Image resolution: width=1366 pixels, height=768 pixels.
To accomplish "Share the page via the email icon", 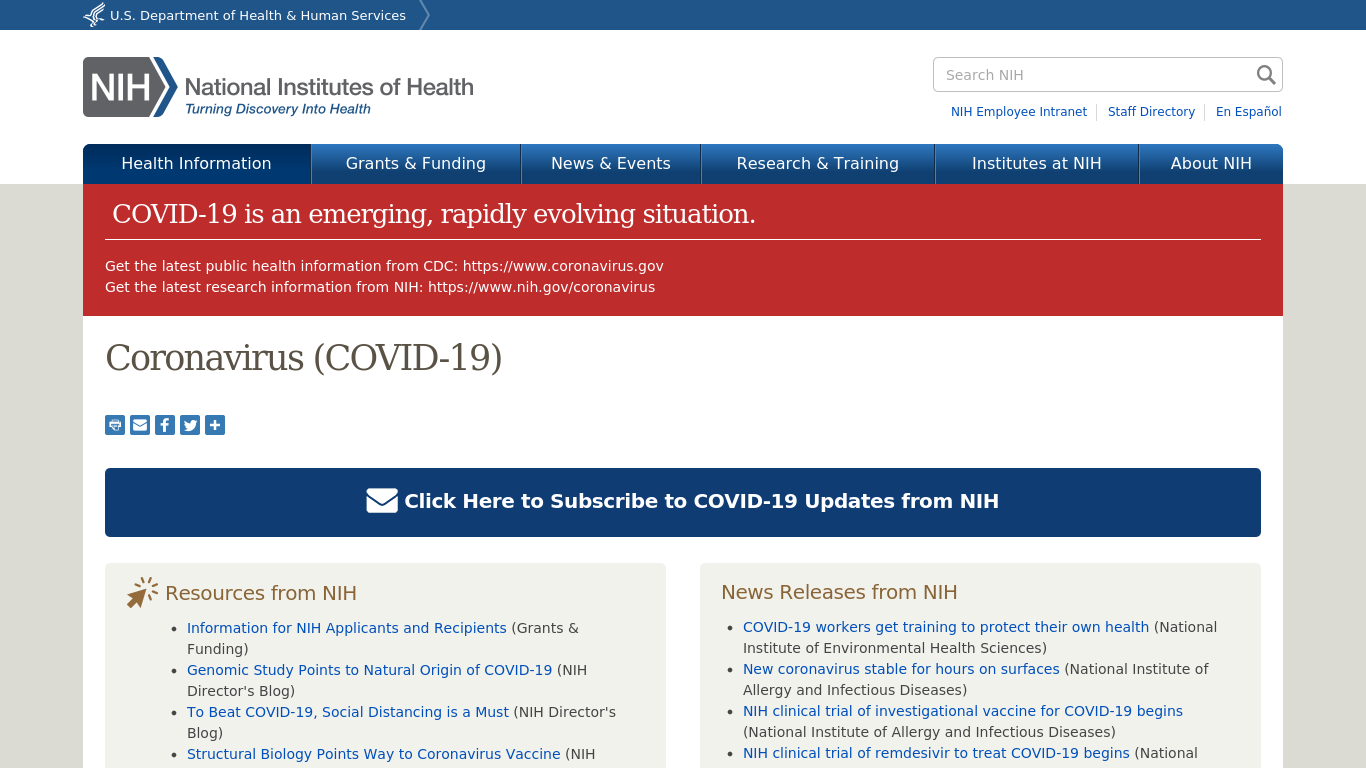I will point(139,425).
